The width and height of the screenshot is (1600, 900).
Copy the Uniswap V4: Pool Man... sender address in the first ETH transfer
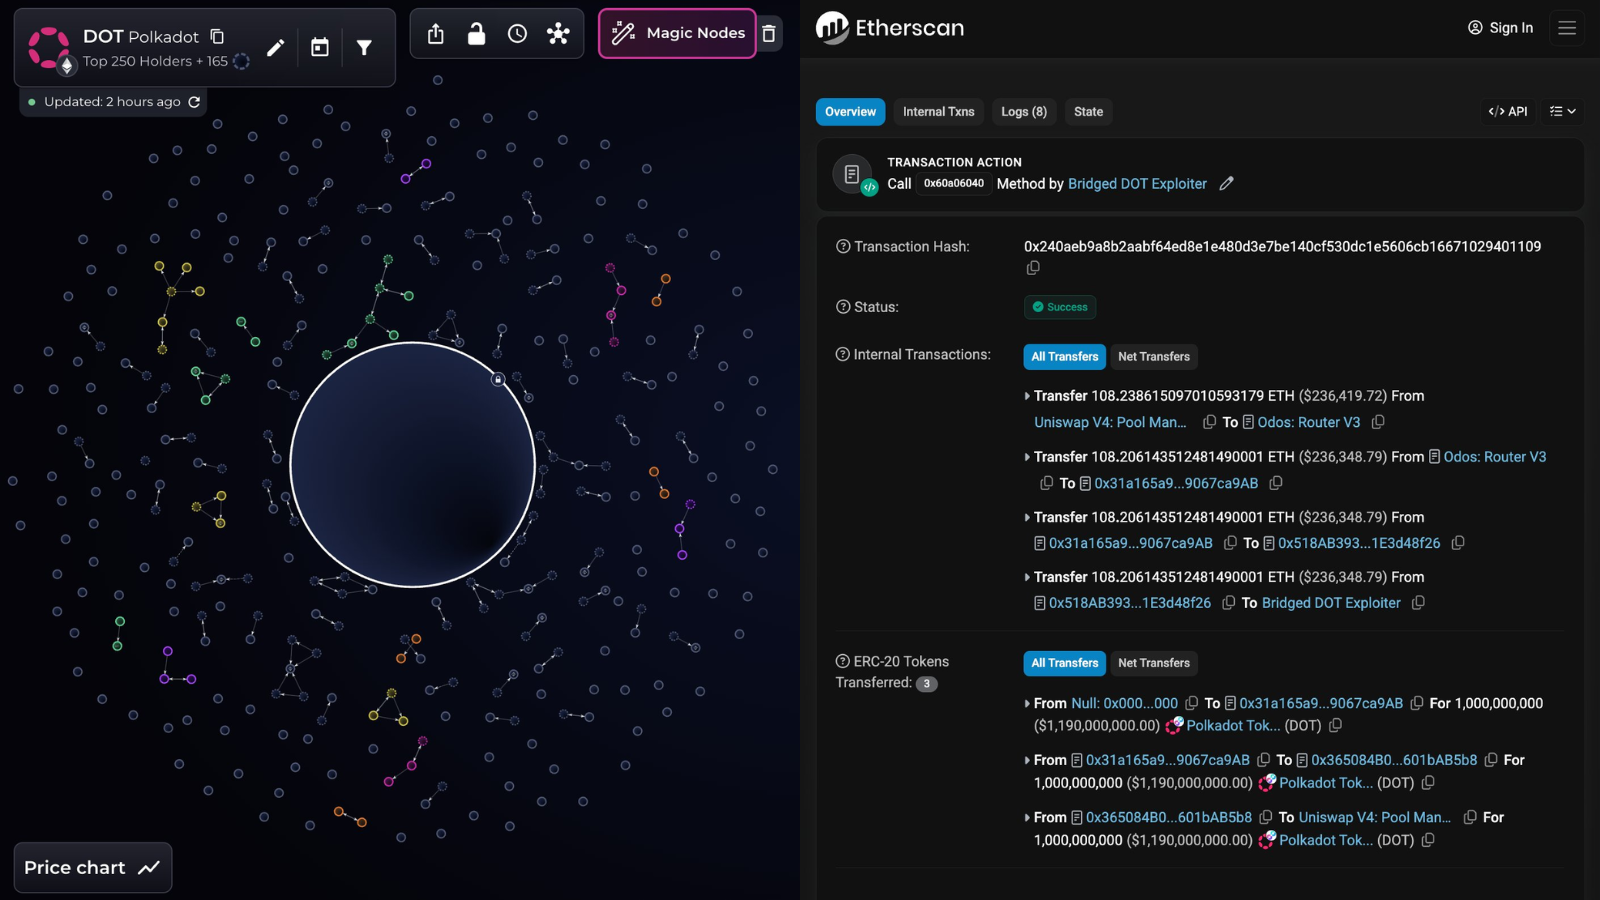1209,422
